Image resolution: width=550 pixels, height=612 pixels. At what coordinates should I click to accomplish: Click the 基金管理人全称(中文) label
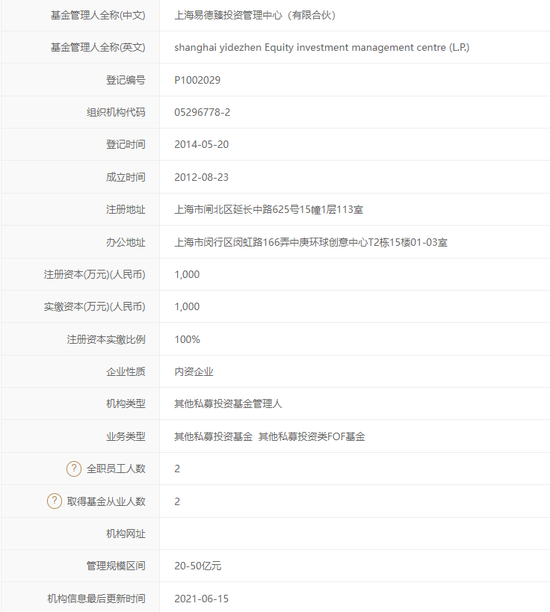[x=98, y=15]
